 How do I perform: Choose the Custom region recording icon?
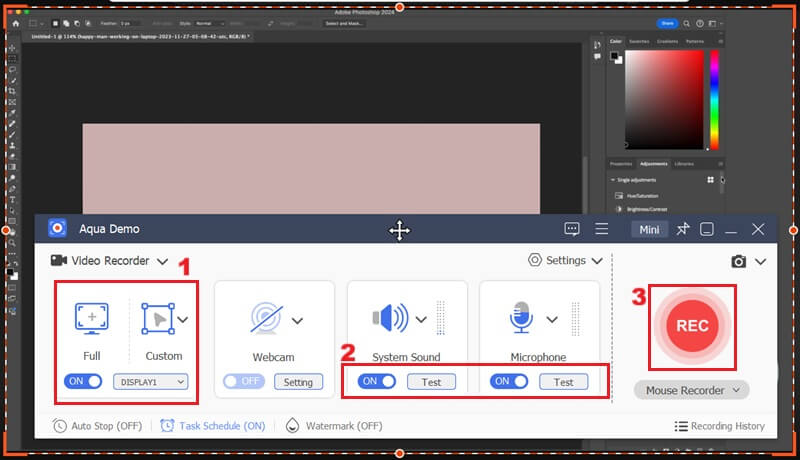click(158, 319)
